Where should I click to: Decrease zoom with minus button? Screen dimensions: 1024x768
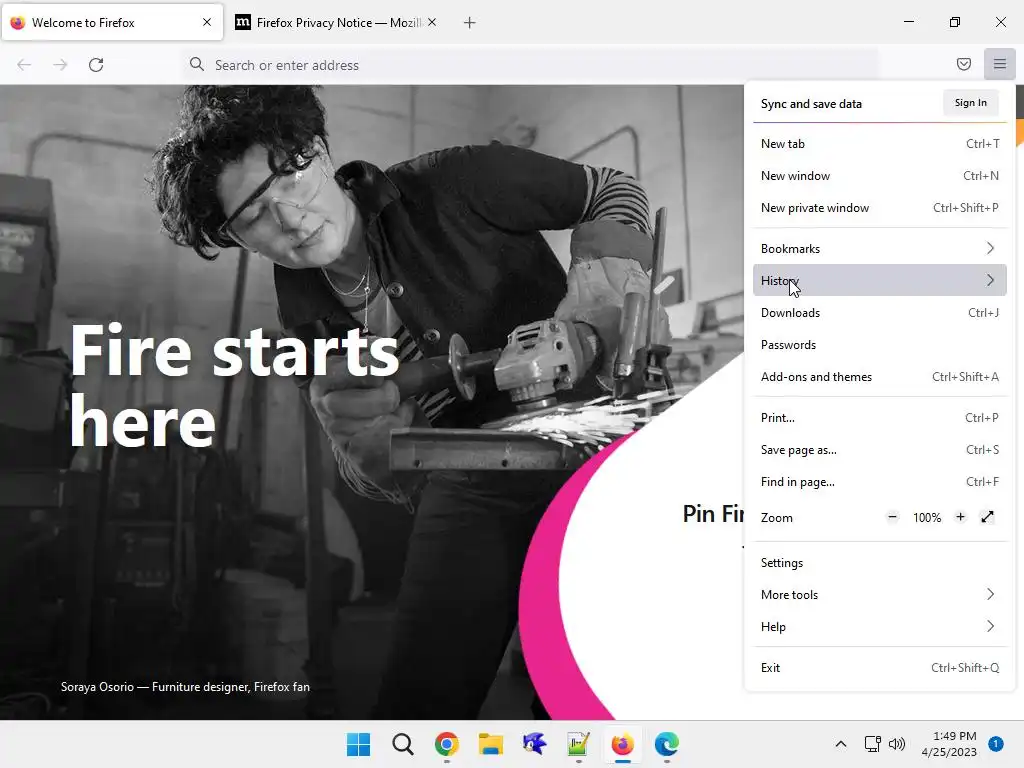point(892,517)
